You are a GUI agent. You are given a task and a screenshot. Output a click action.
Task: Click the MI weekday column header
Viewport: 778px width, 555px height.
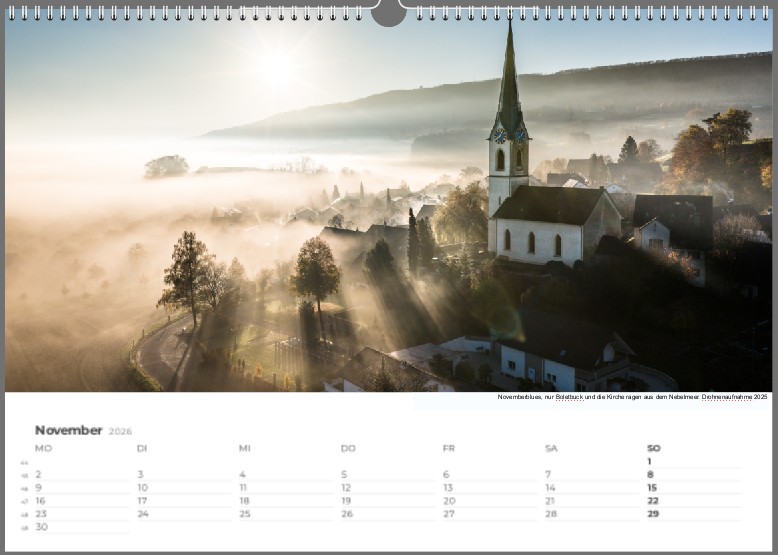pyautogui.click(x=244, y=448)
